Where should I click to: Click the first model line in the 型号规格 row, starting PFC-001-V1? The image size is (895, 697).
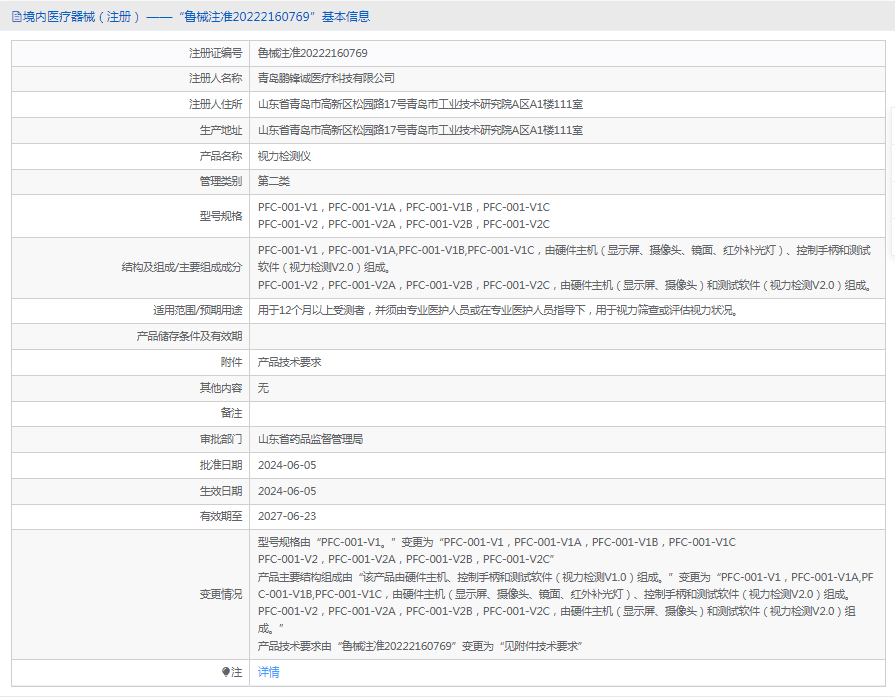tap(404, 207)
